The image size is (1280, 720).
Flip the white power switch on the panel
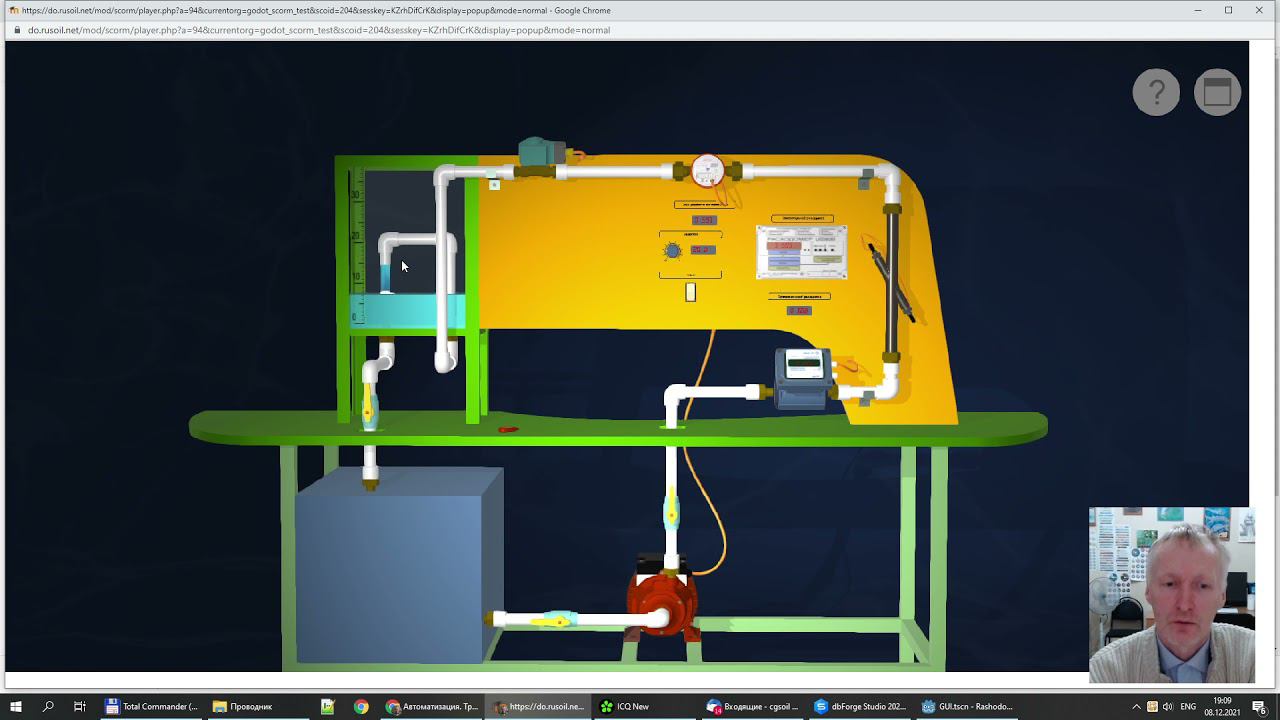690,292
